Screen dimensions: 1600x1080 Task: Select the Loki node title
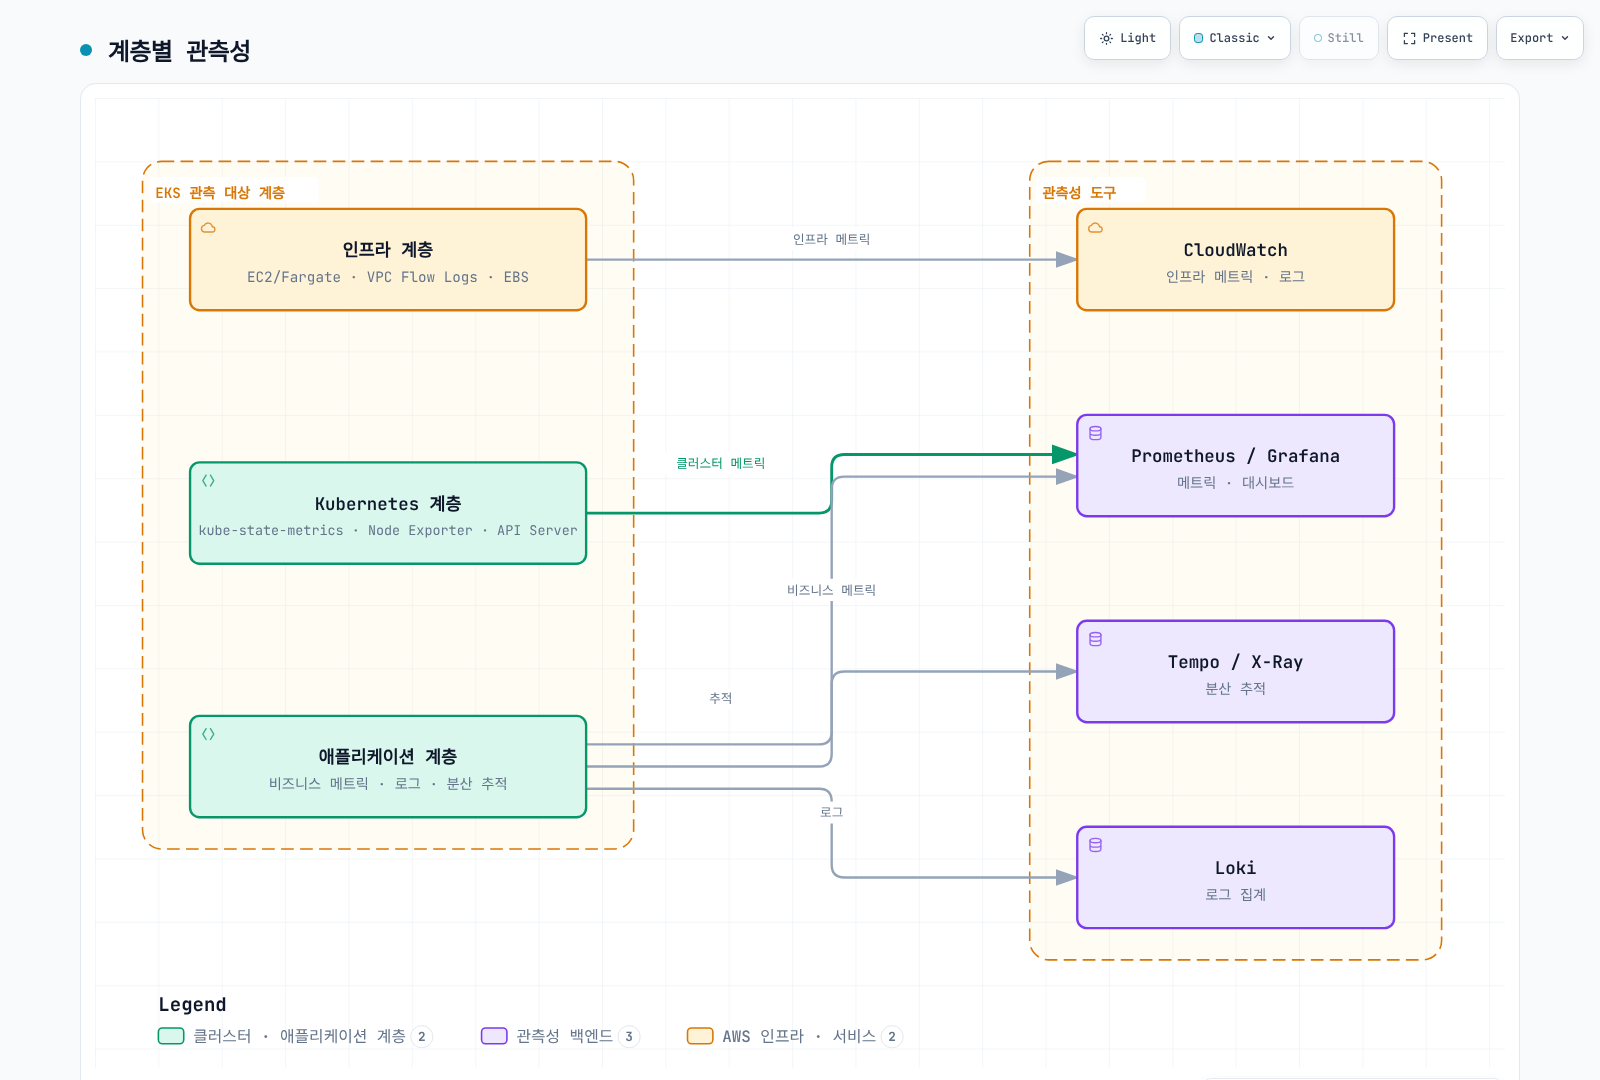click(x=1235, y=868)
